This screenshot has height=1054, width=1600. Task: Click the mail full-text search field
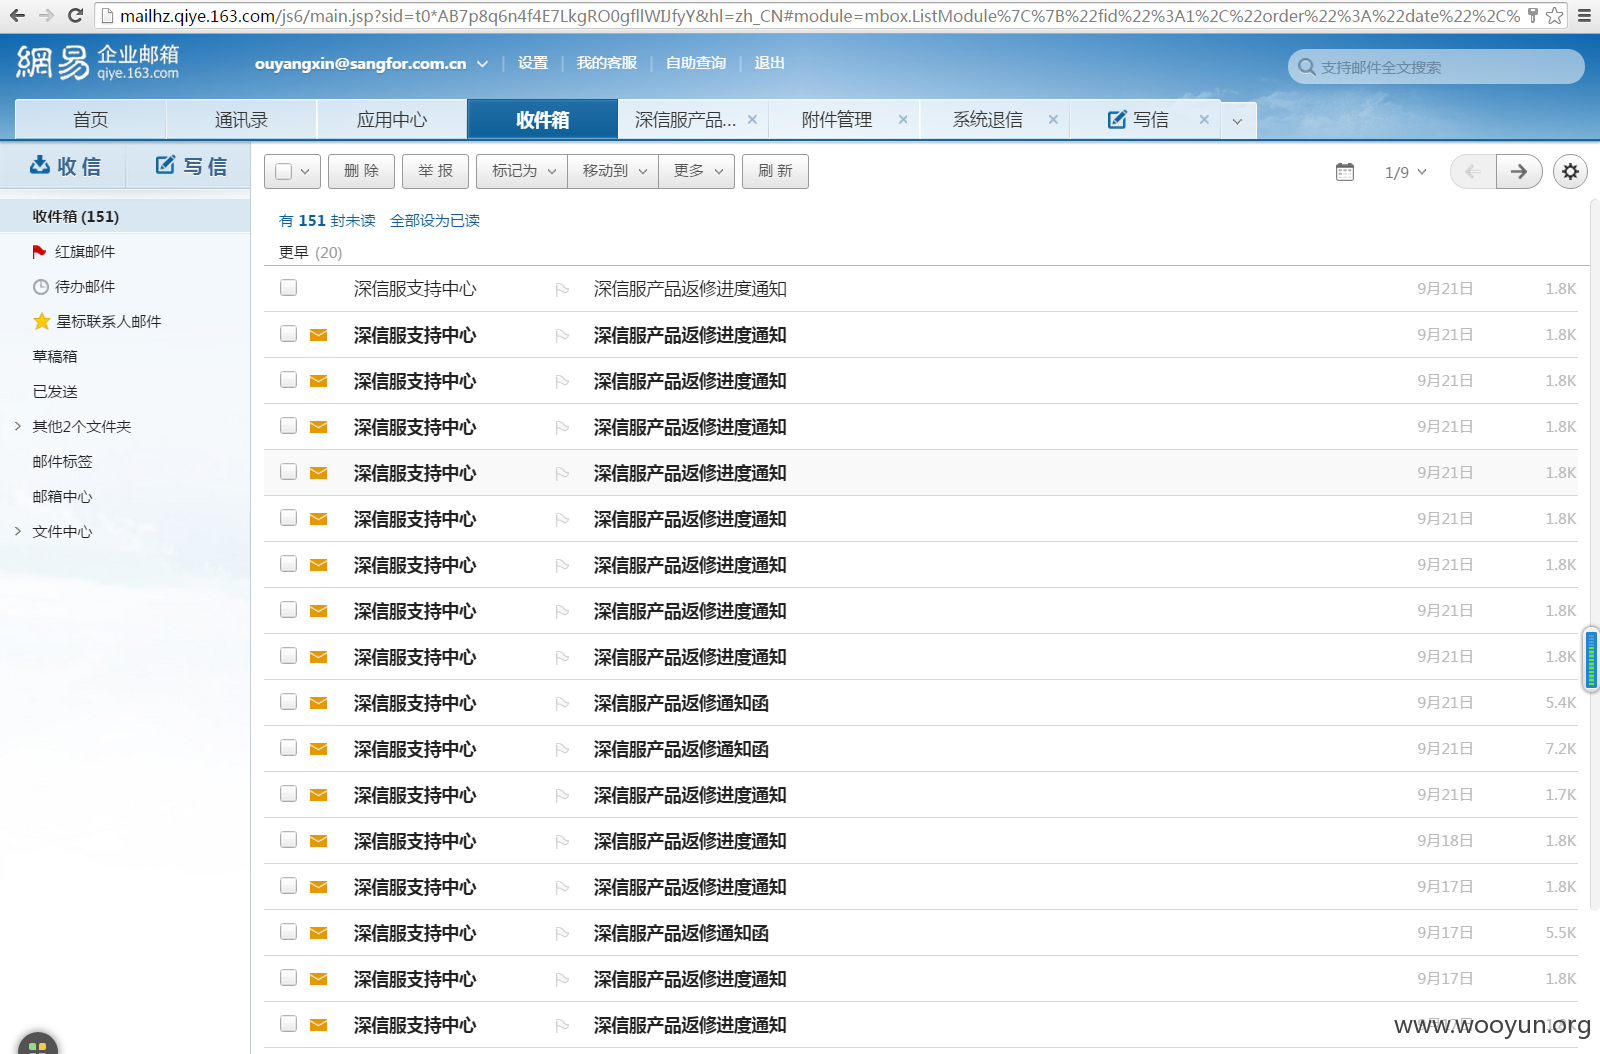[1436, 67]
